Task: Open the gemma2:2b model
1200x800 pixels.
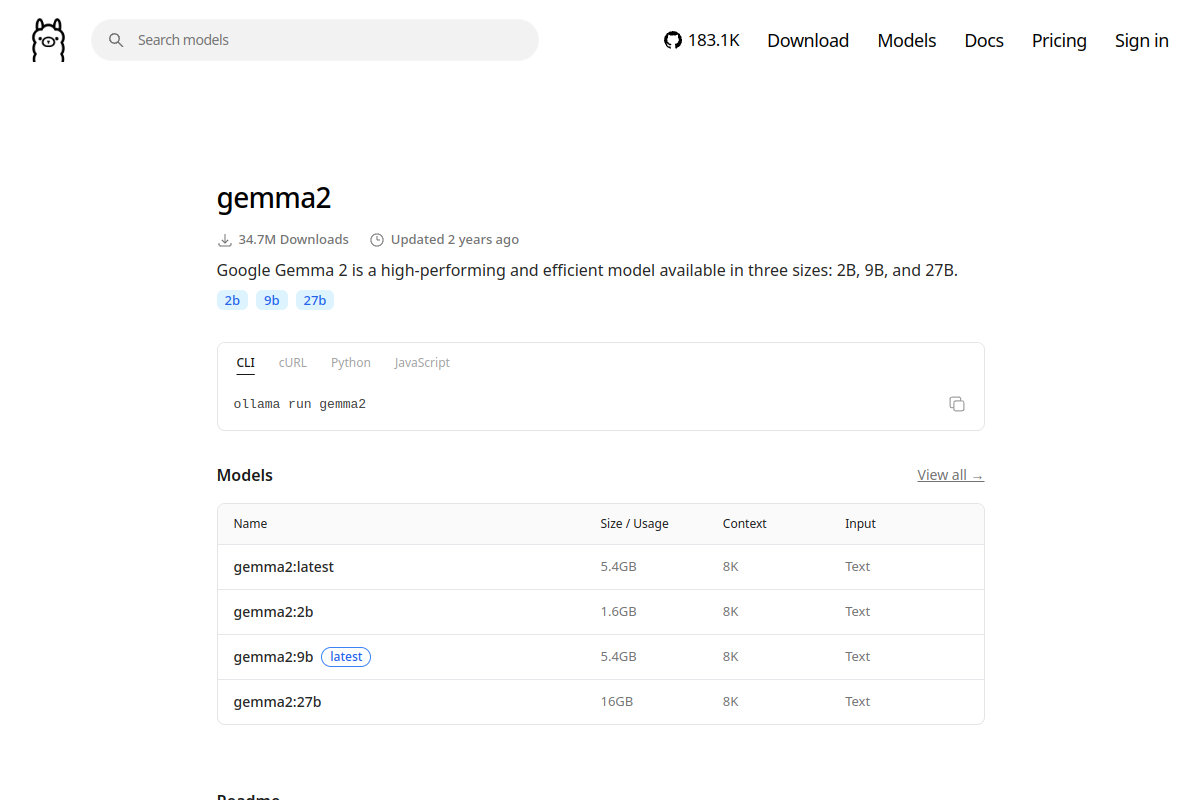Action: coord(274,612)
